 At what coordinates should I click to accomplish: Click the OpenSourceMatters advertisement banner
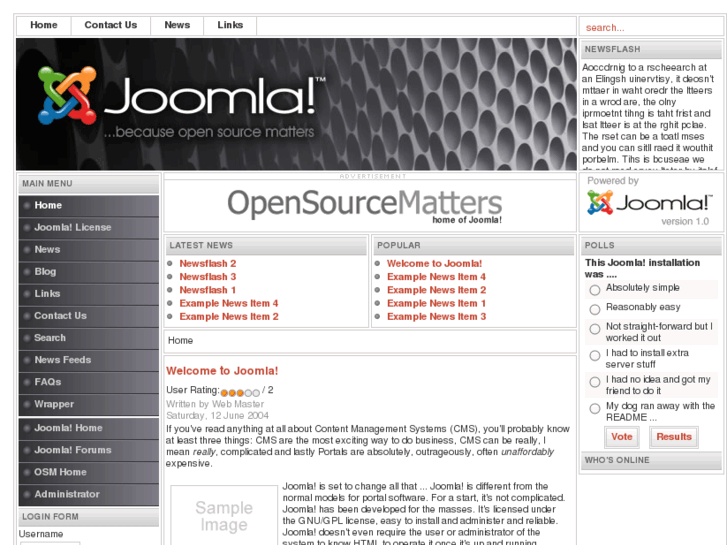pyautogui.click(x=364, y=205)
